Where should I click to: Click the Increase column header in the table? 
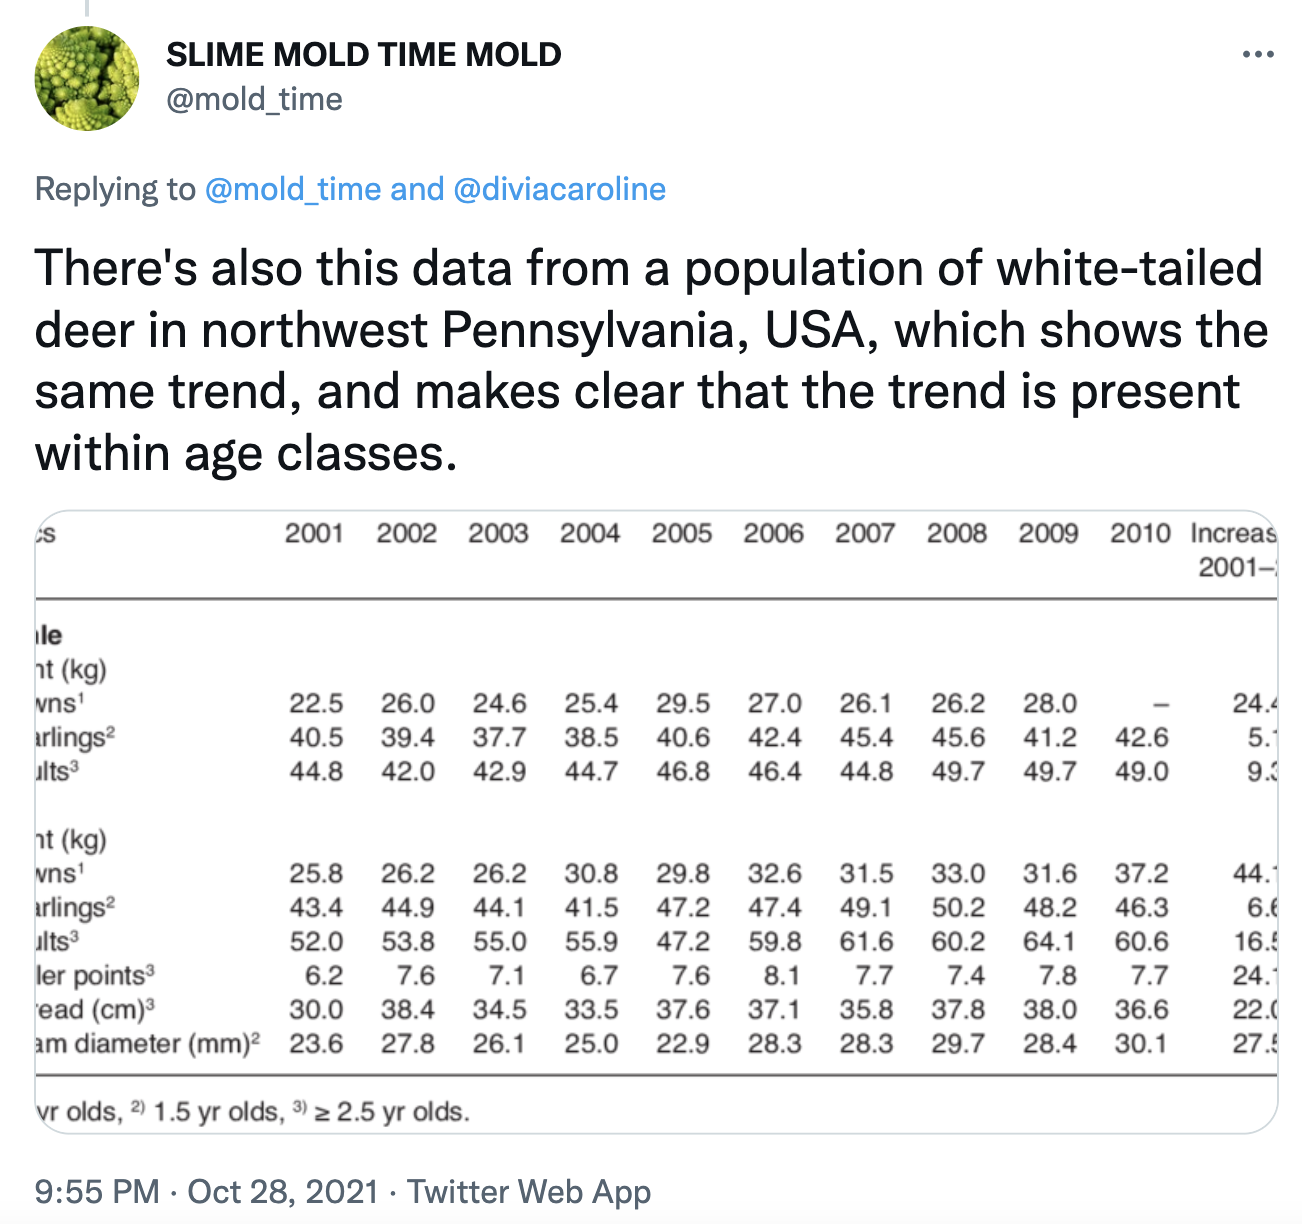click(x=1234, y=534)
